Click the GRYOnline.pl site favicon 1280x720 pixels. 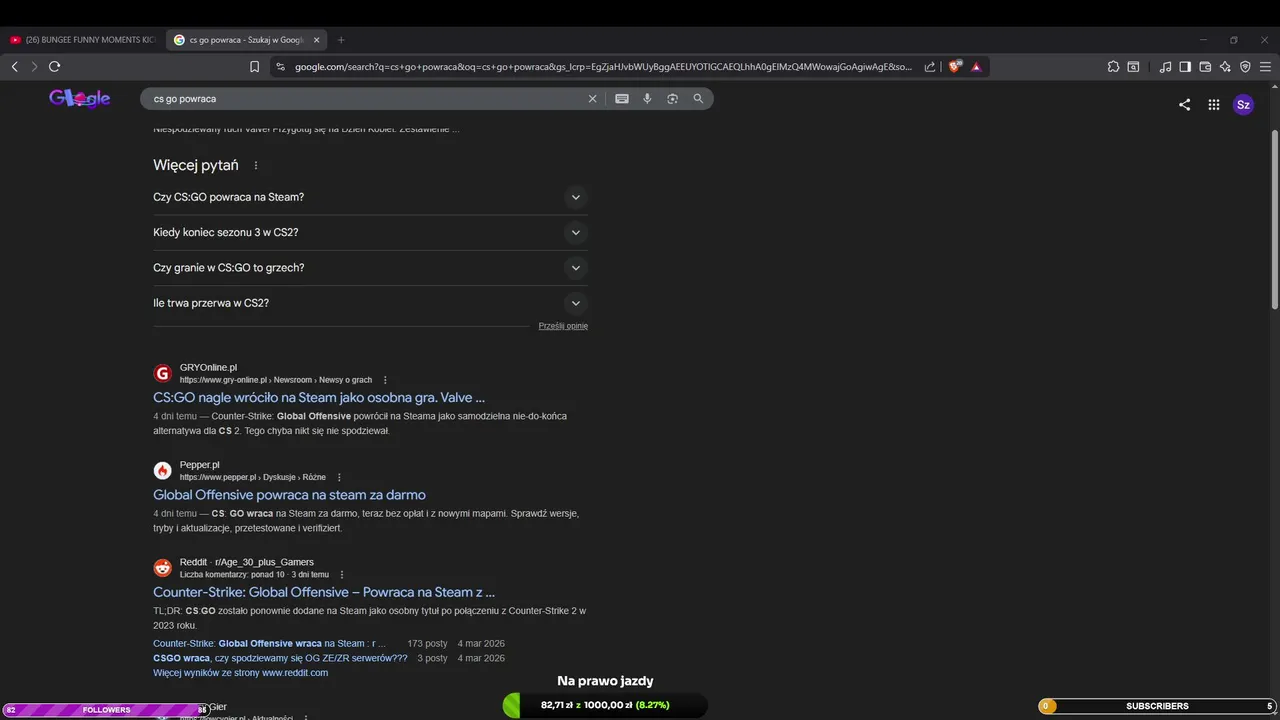coord(162,373)
